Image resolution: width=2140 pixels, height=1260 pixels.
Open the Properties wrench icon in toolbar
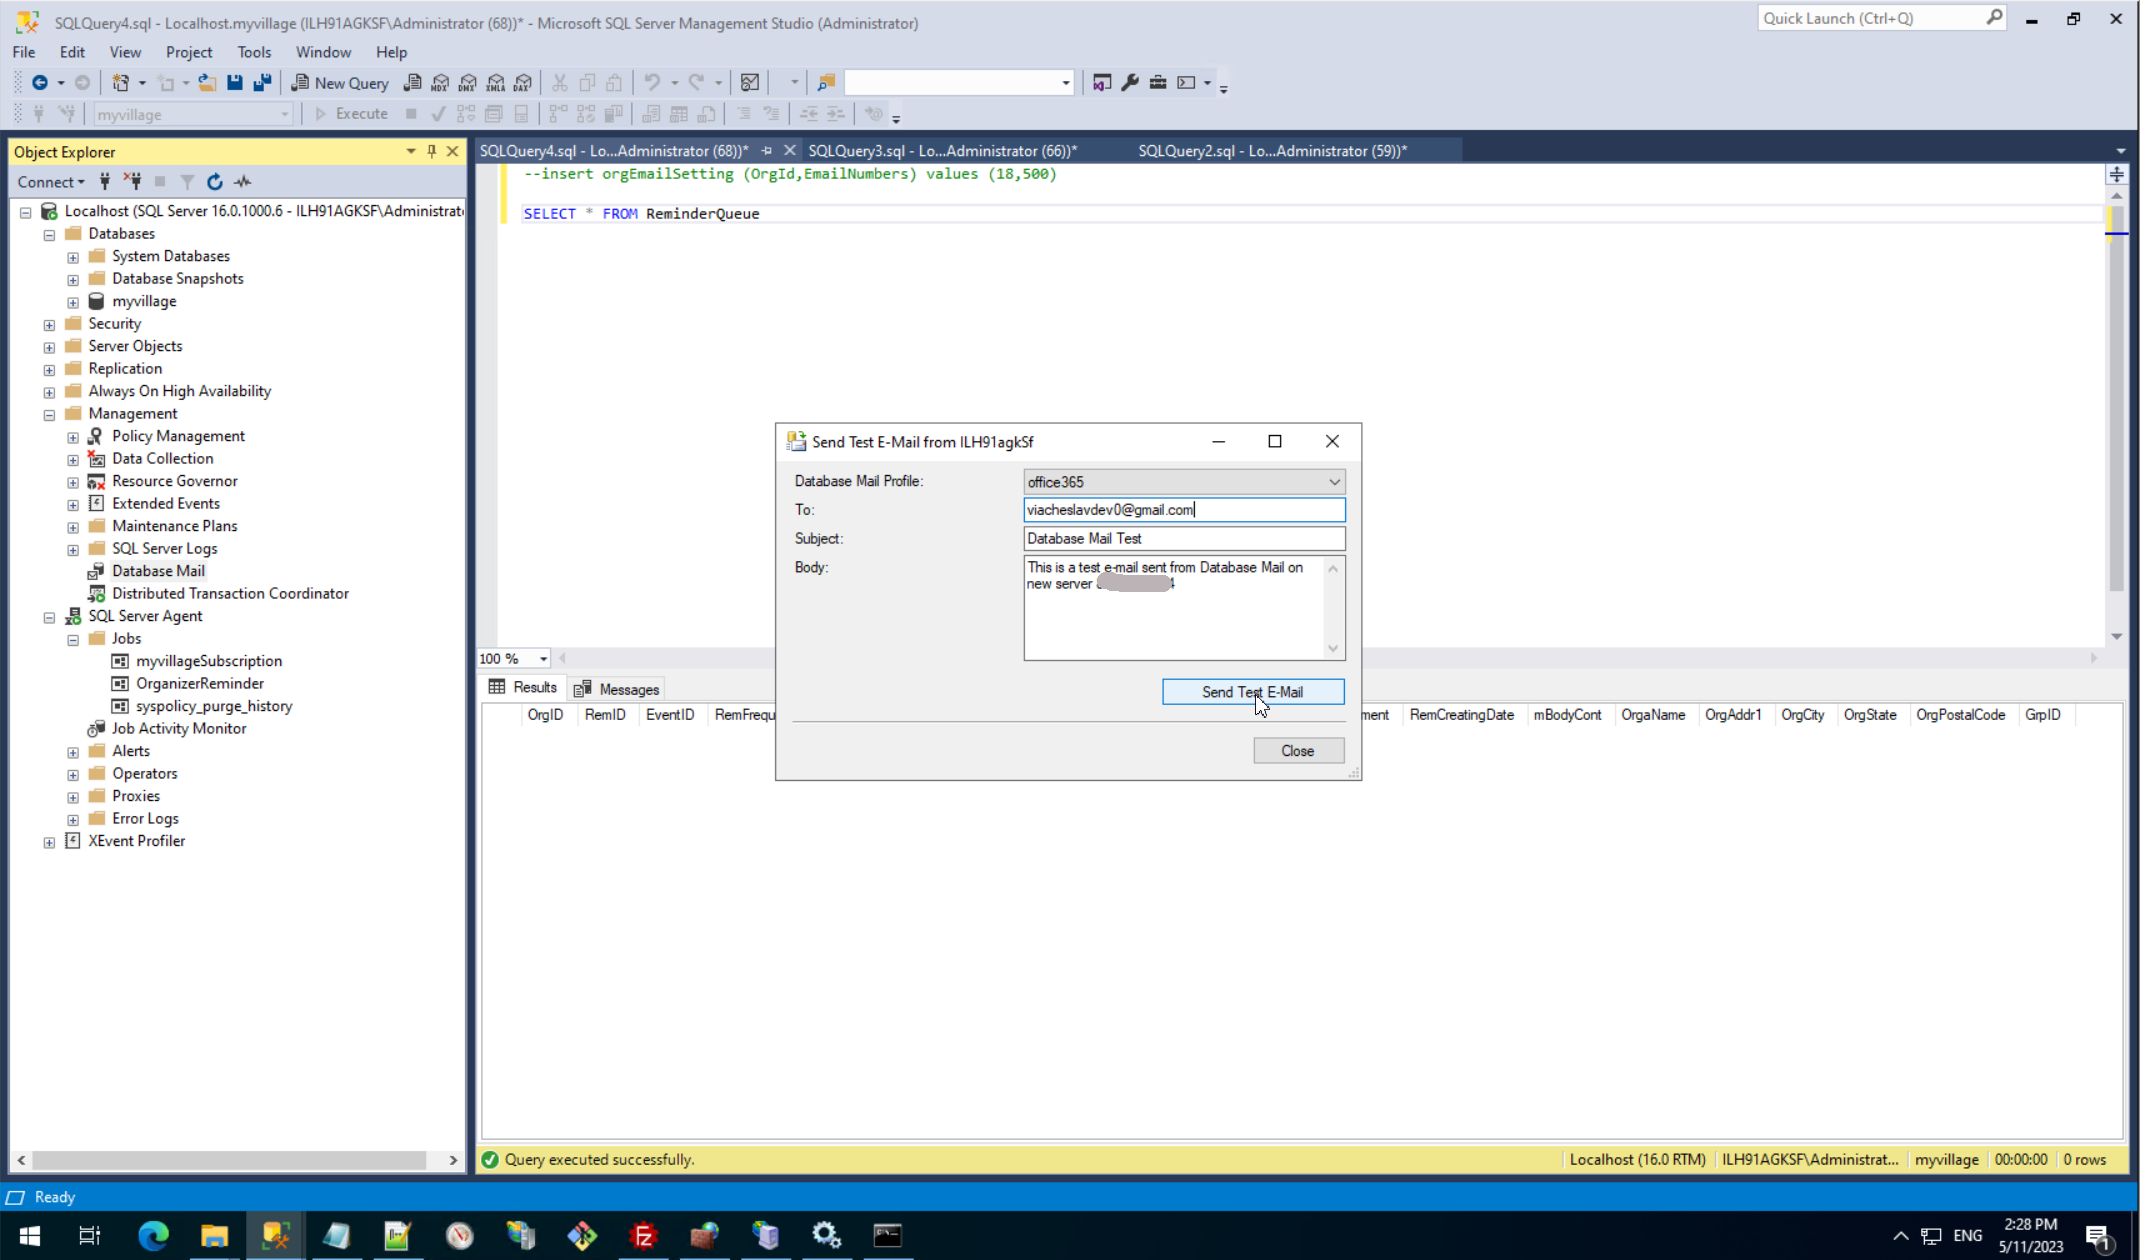pyautogui.click(x=1130, y=83)
